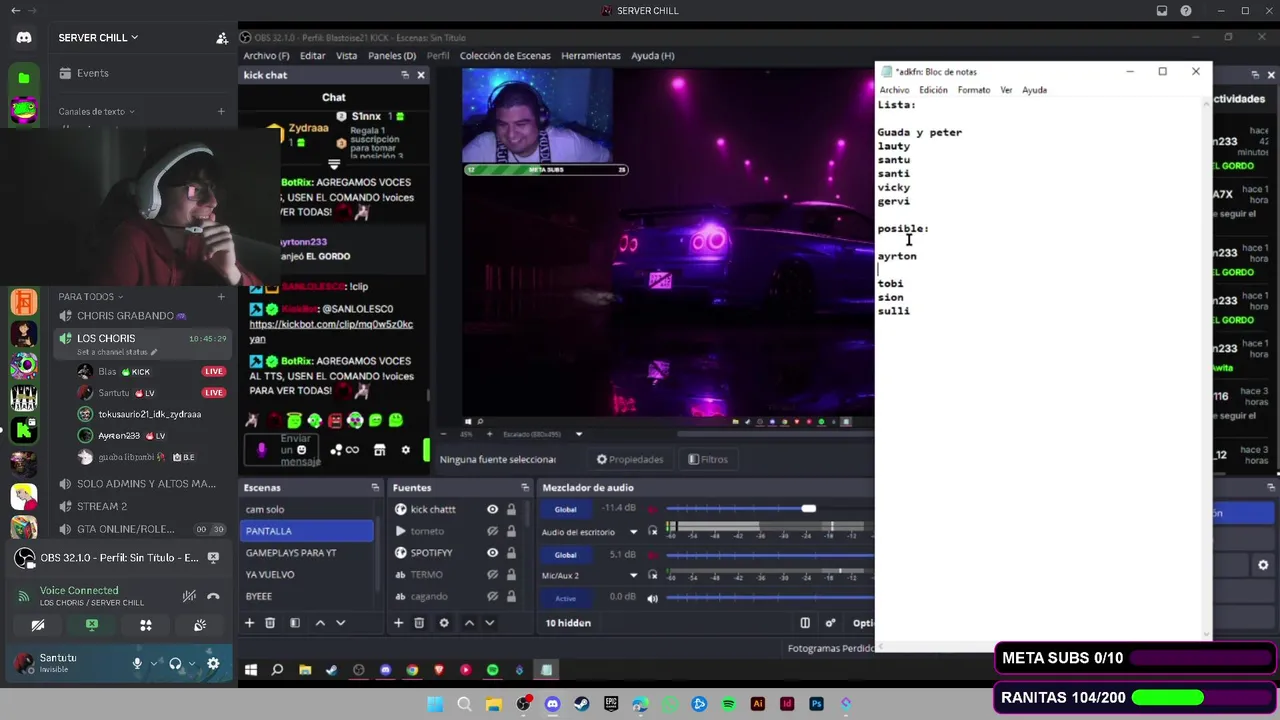Open Spotify from the Windows taskbar
1280x720 pixels.
728,704
